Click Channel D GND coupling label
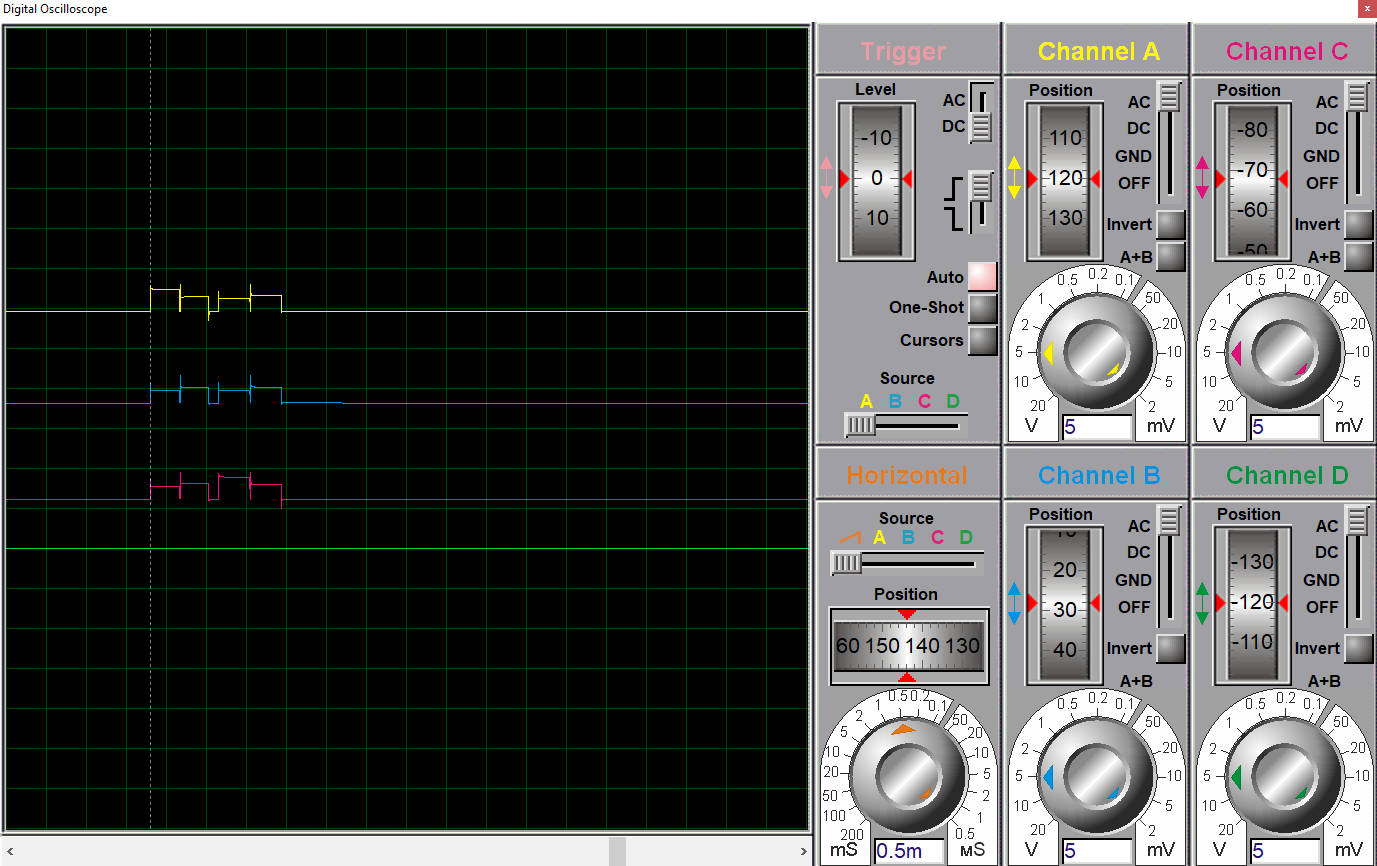Screen dimensions: 1377x866 [x=1321, y=580]
